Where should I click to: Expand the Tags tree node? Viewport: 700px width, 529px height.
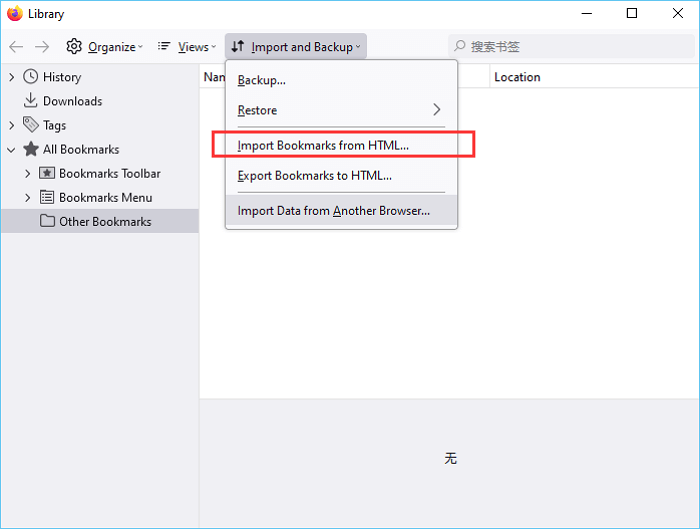click(x=12, y=125)
